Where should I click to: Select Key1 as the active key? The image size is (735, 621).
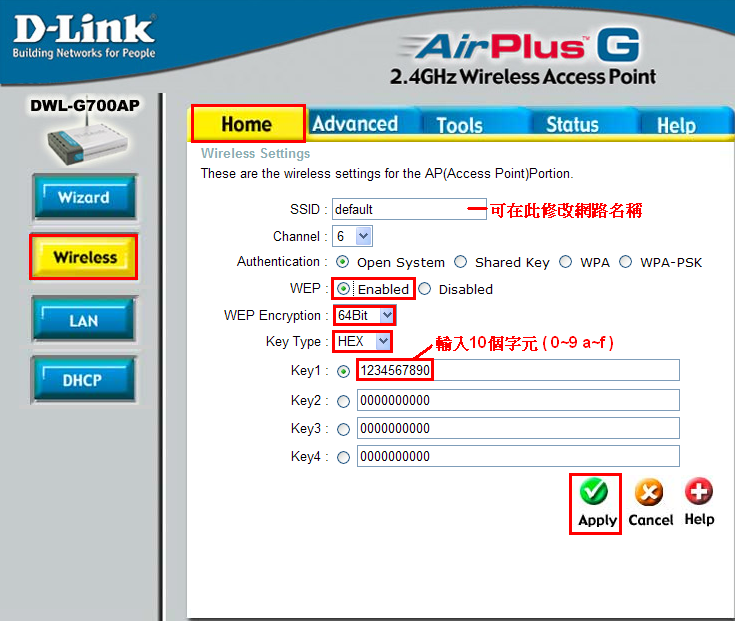pos(344,372)
